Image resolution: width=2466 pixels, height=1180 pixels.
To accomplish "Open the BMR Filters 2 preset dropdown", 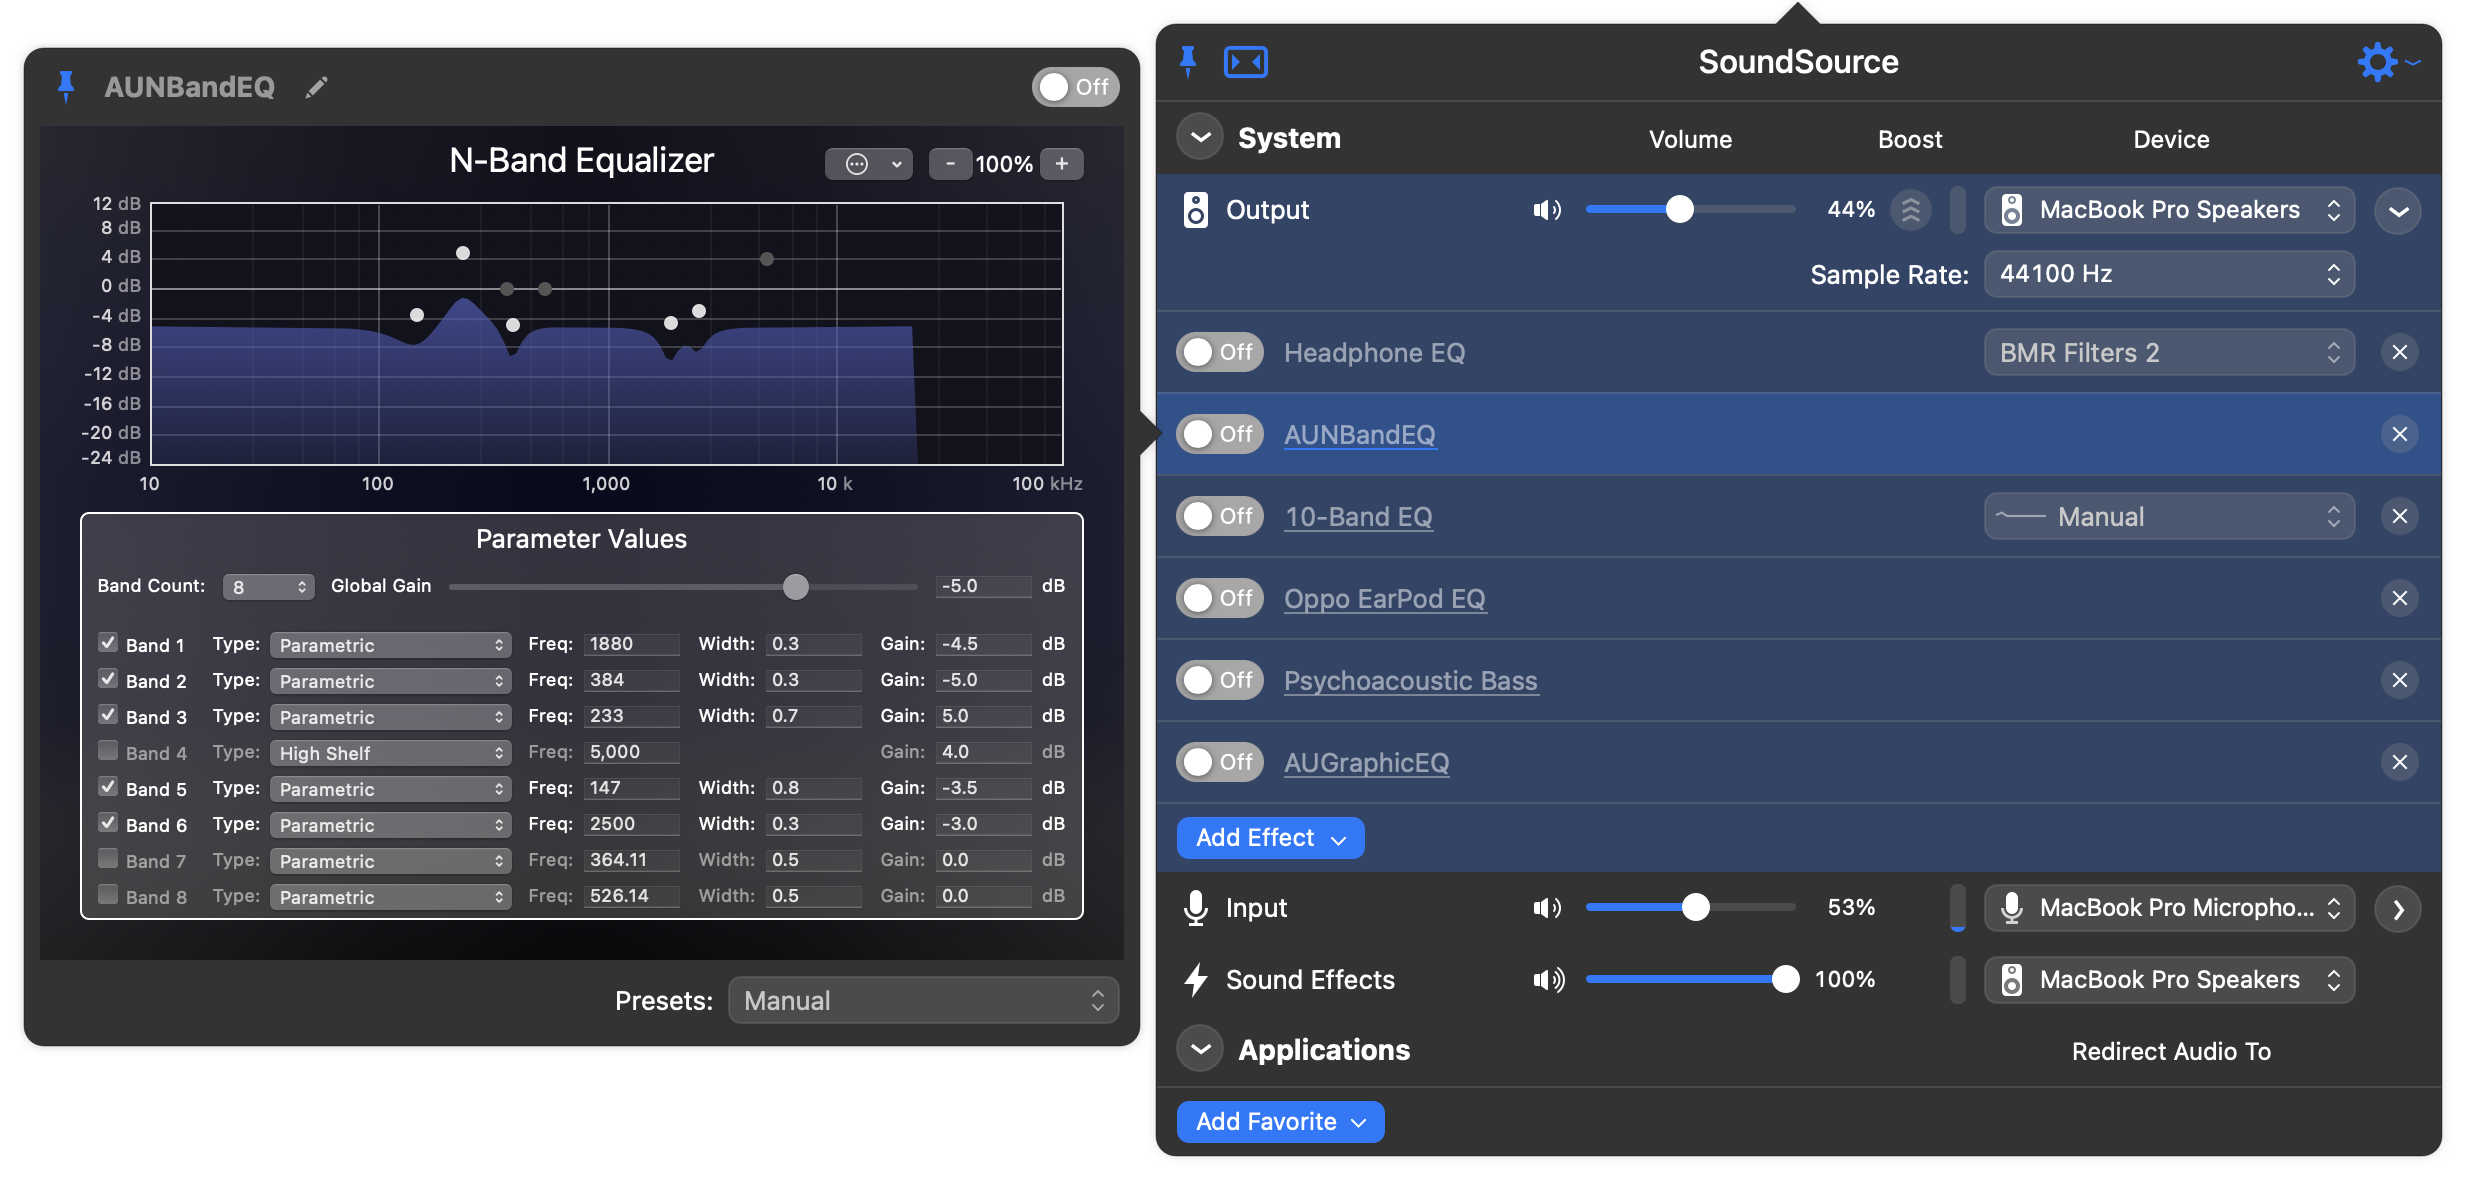I will click(2169, 352).
